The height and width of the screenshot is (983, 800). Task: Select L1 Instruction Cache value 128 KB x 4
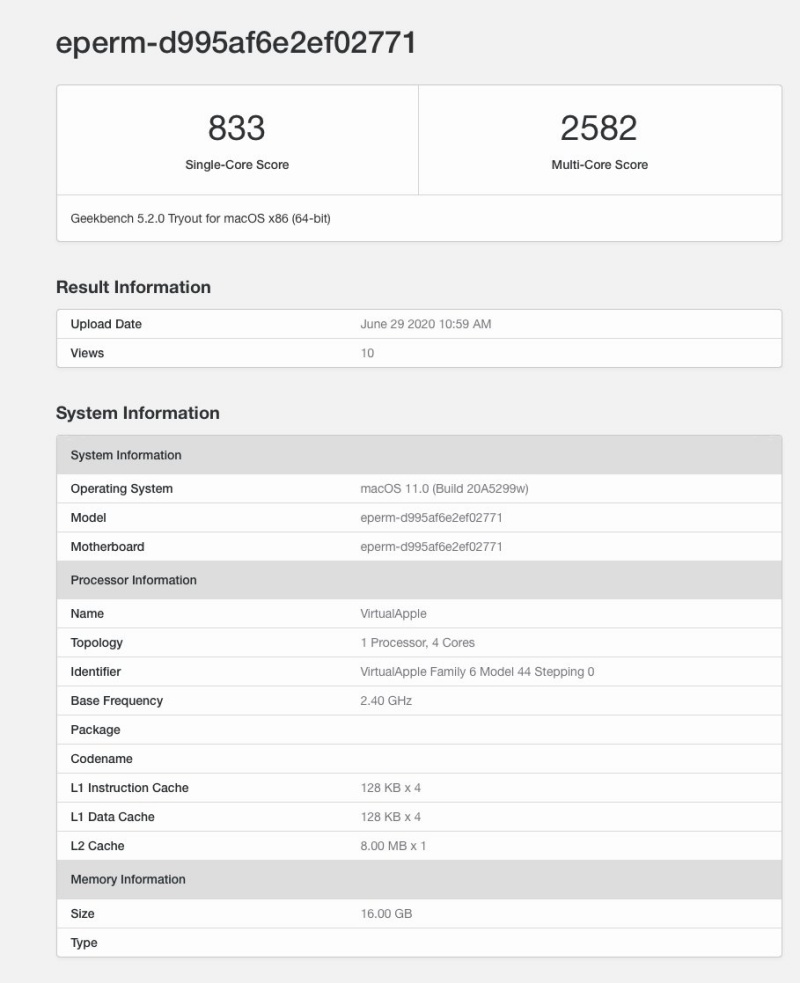pyautogui.click(x=391, y=788)
